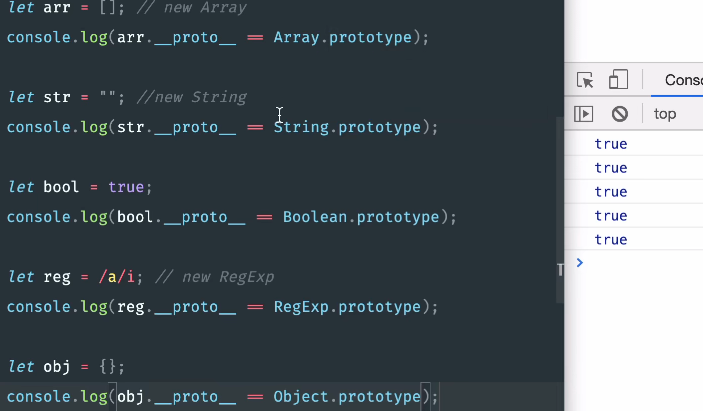The image size is (703, 411).
Task: Open the top context dropdown
Action: pyautogui.click(x=665, y=114)
